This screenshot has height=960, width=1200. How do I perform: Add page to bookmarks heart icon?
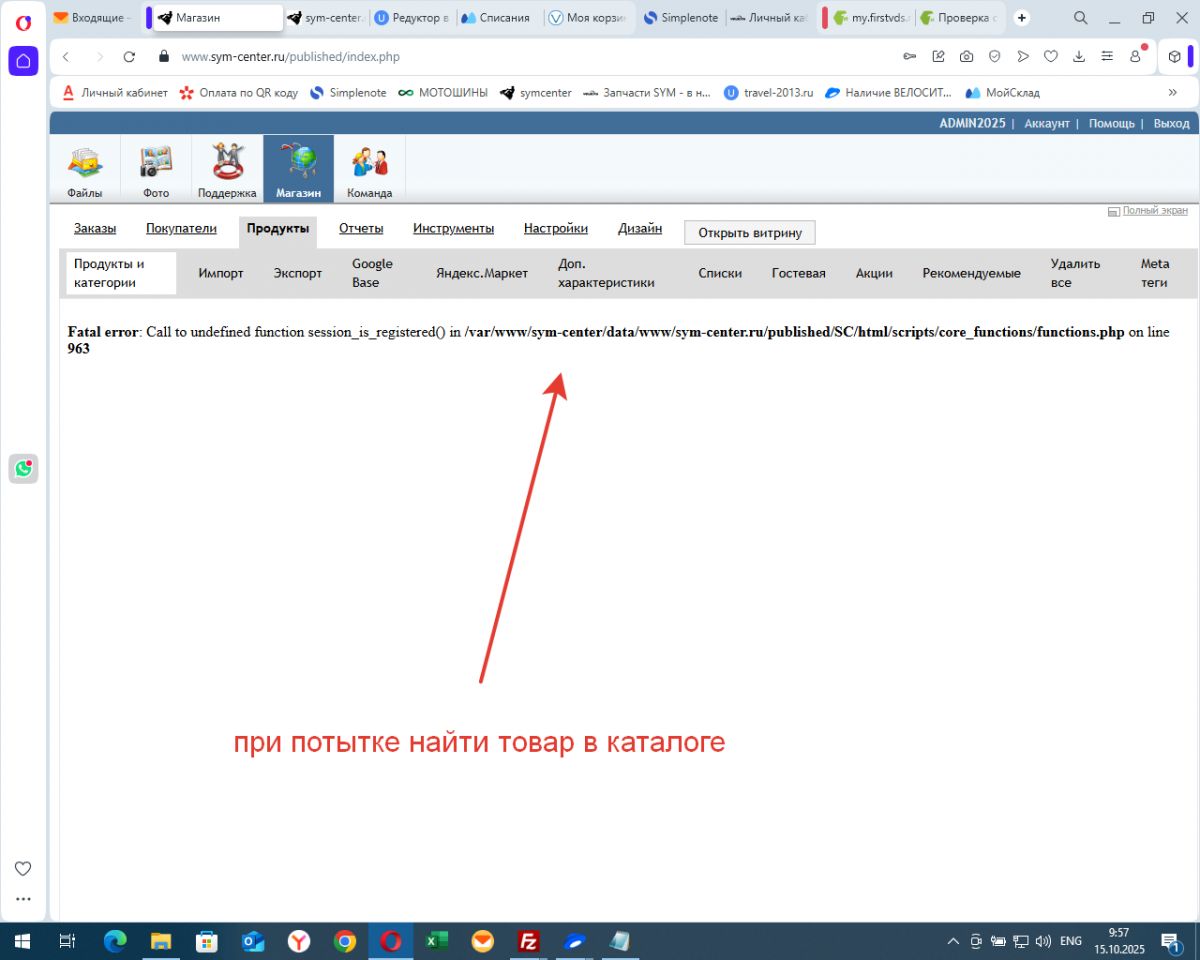pos(1051,57)
